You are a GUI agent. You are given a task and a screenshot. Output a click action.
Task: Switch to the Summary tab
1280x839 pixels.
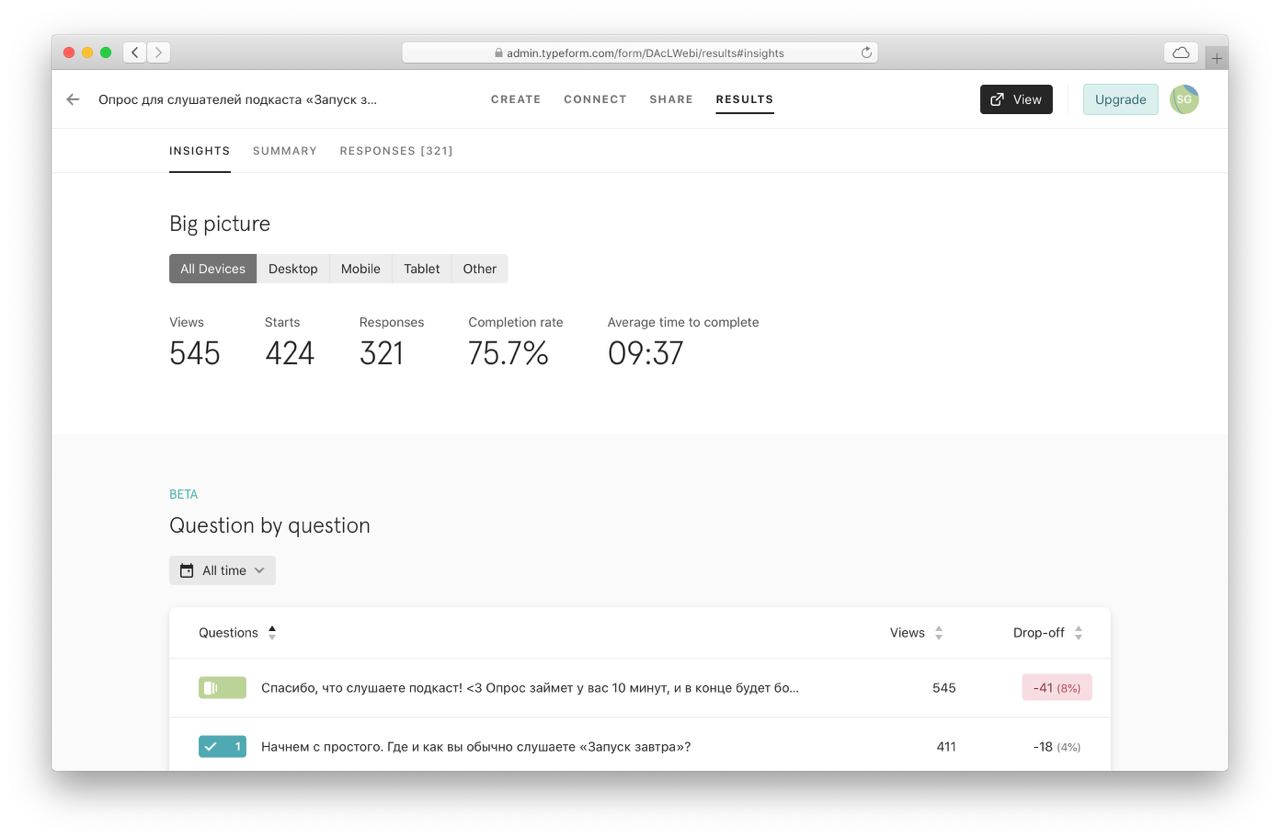point(285,151)
